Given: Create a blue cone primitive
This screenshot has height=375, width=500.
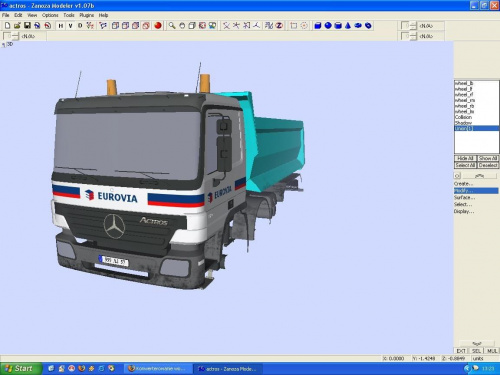Looking at the screenshot, I should (348, 26).
